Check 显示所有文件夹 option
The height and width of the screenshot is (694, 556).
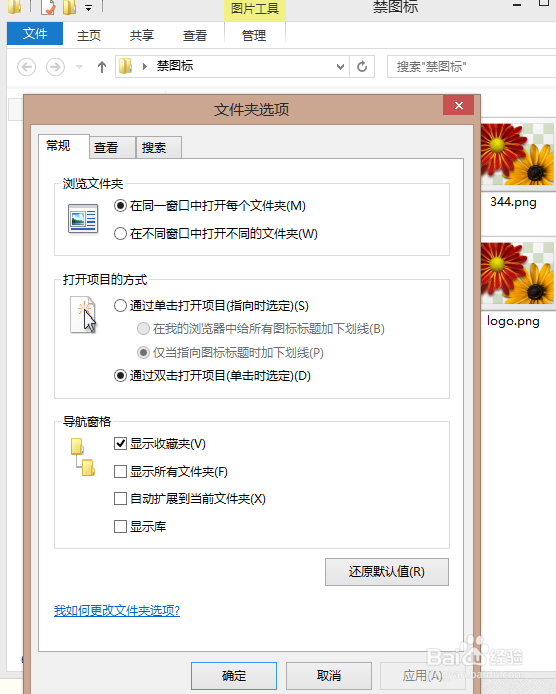[120, 471]
